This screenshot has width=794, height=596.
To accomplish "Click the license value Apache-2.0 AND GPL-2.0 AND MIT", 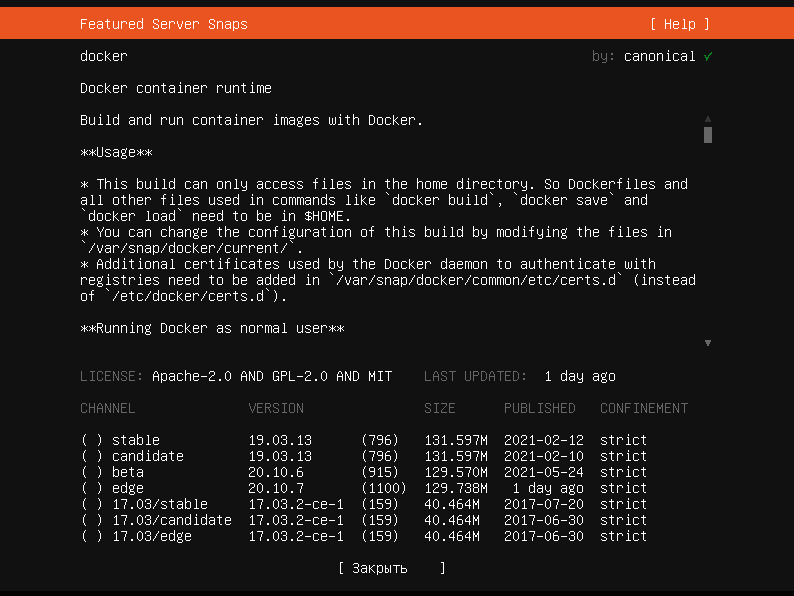I will (x=272, y=376).
